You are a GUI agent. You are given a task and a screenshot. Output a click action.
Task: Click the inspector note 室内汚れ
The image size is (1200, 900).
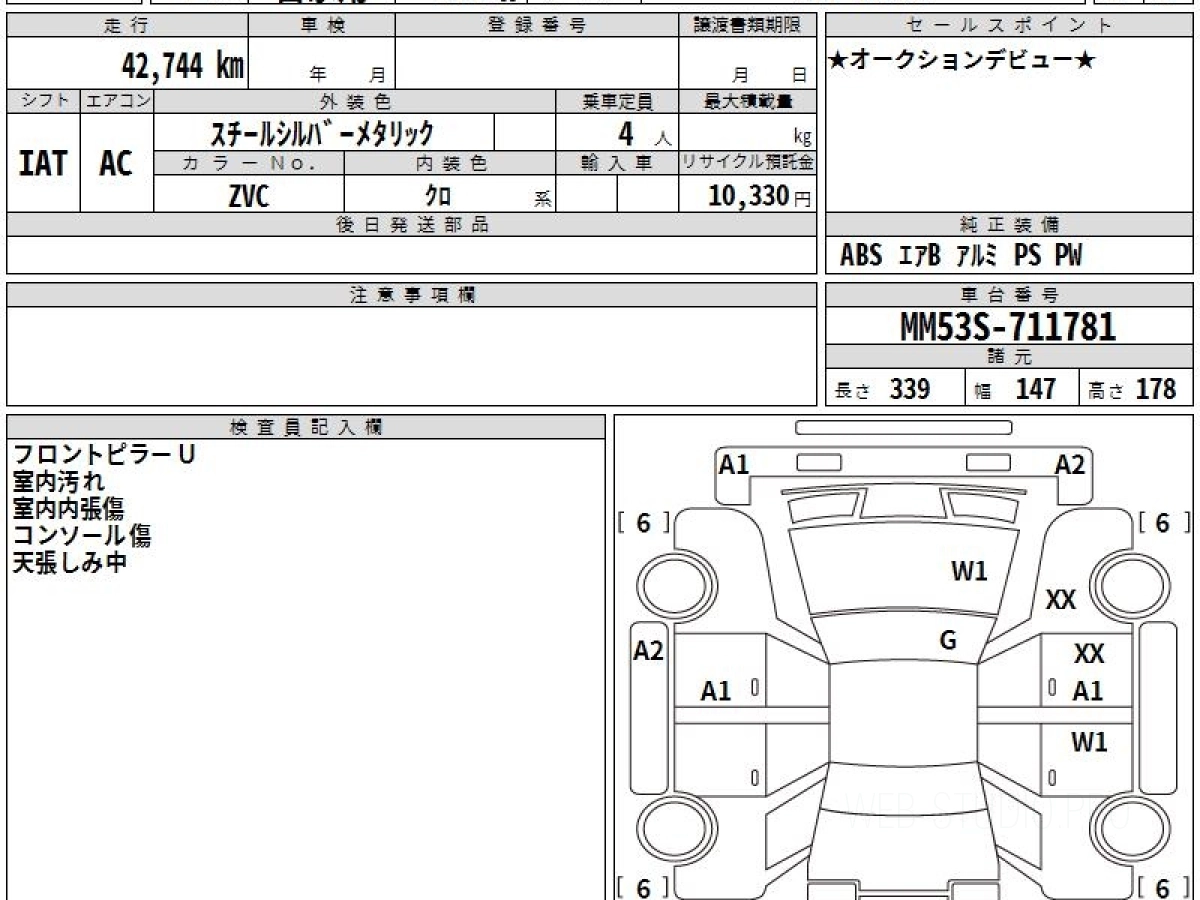[58, 481]
